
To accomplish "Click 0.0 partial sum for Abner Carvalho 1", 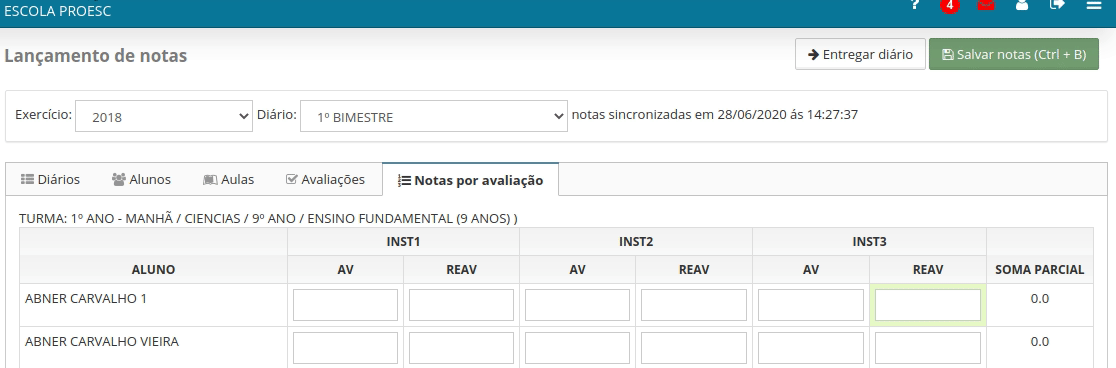I will [x=1040, y=299].
